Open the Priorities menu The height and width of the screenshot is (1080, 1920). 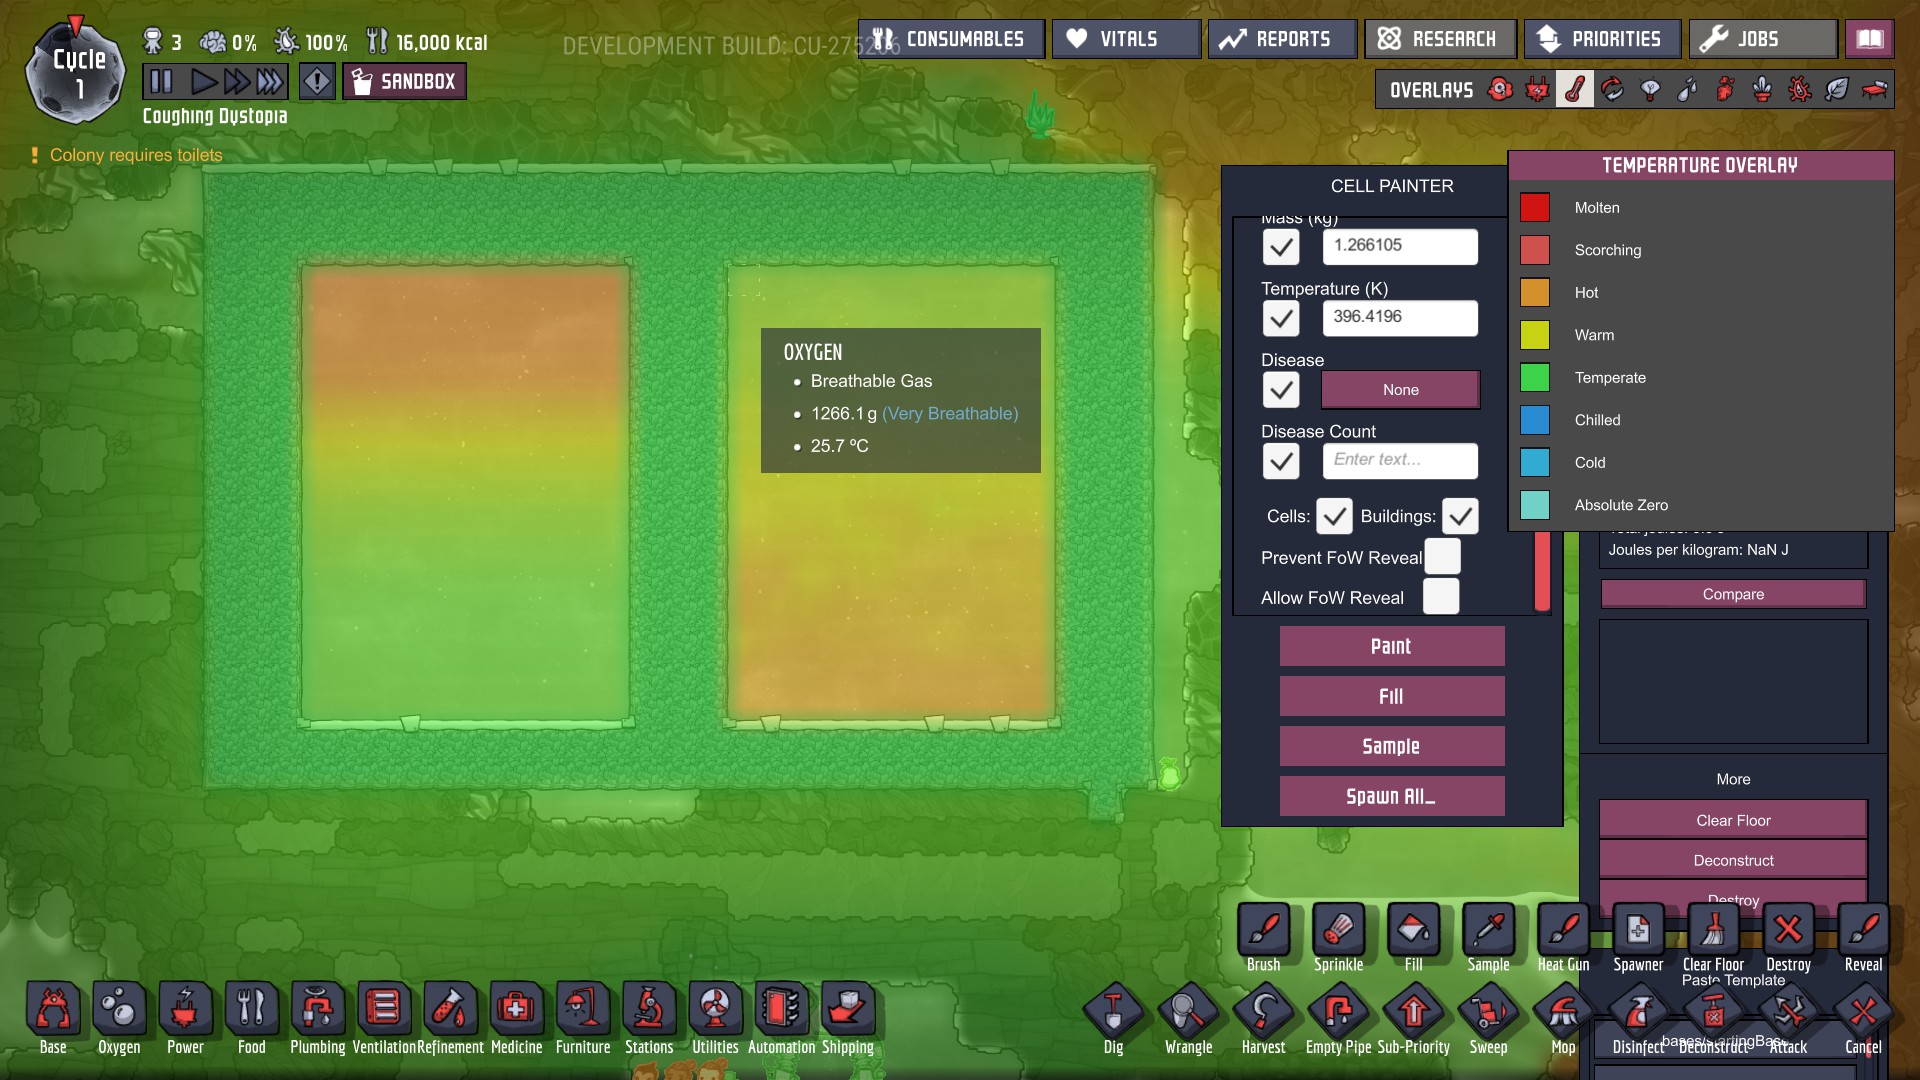[x=1600, y=39]
